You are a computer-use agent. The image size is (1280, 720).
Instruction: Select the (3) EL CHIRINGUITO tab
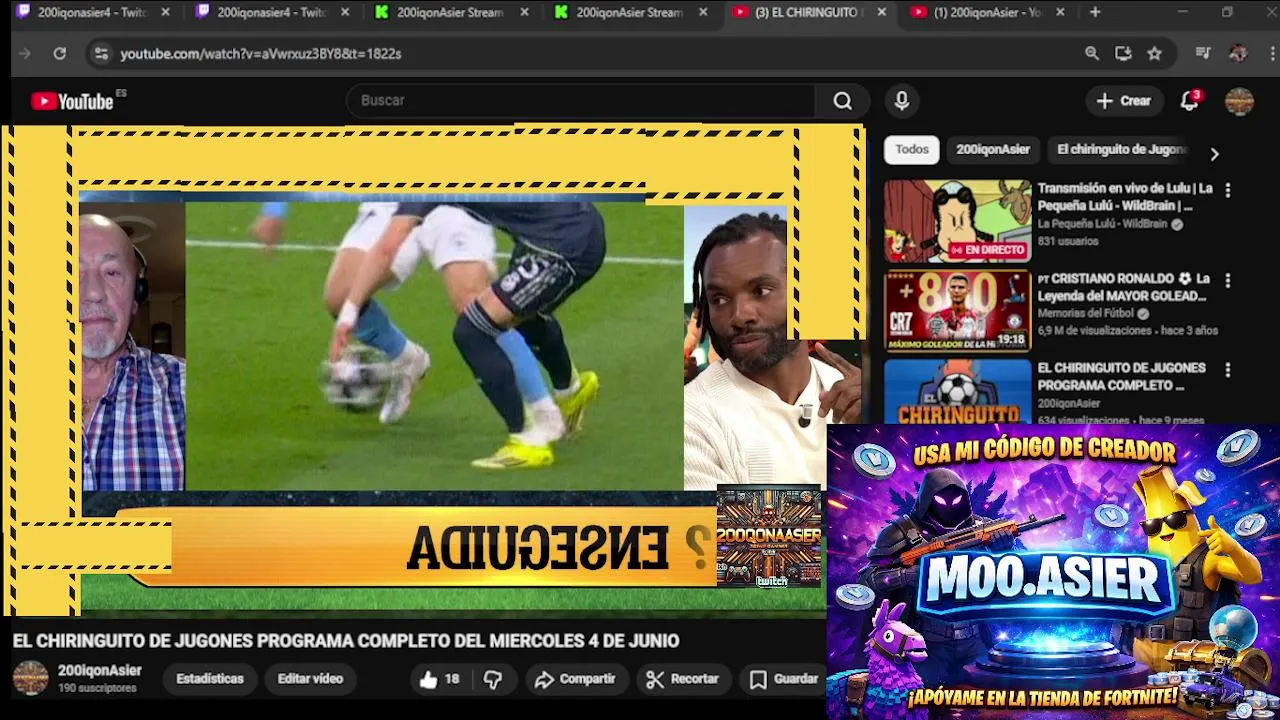click(x=806, y=13)
